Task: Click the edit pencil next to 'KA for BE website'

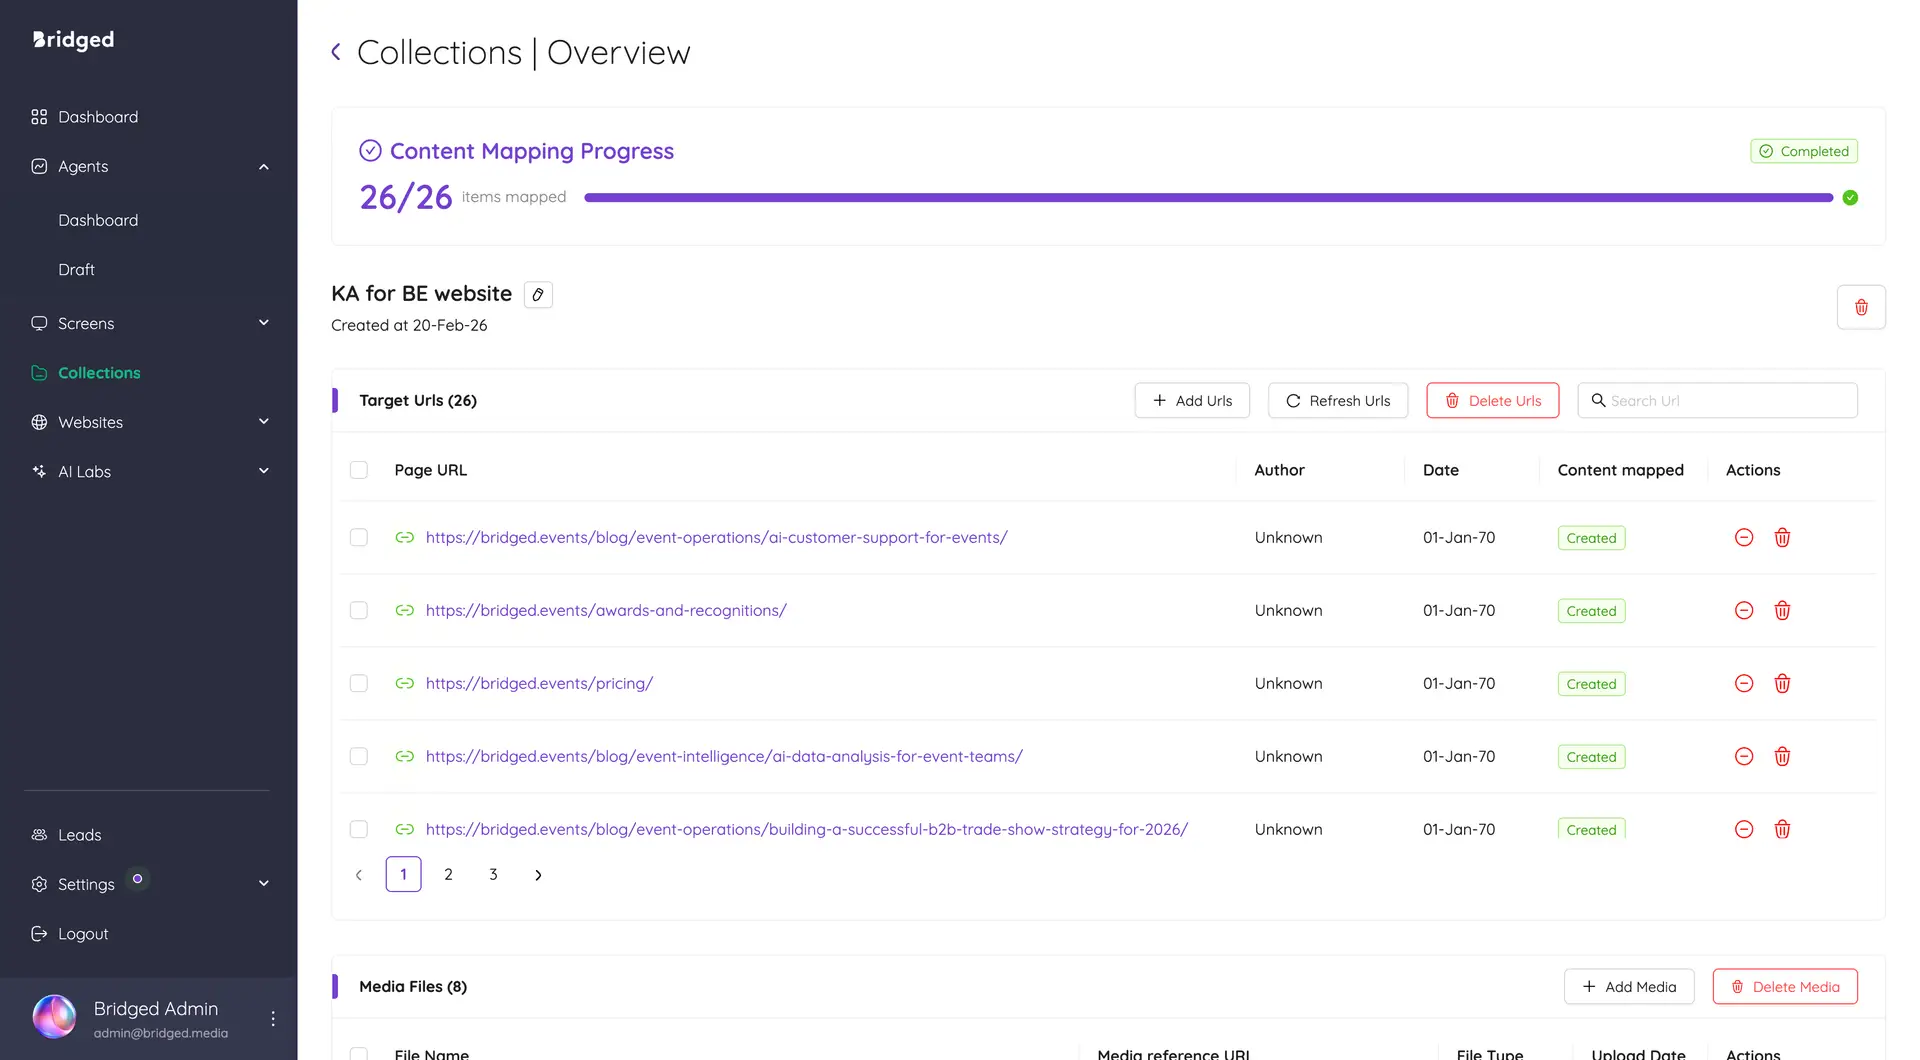Action: point(538,294)
